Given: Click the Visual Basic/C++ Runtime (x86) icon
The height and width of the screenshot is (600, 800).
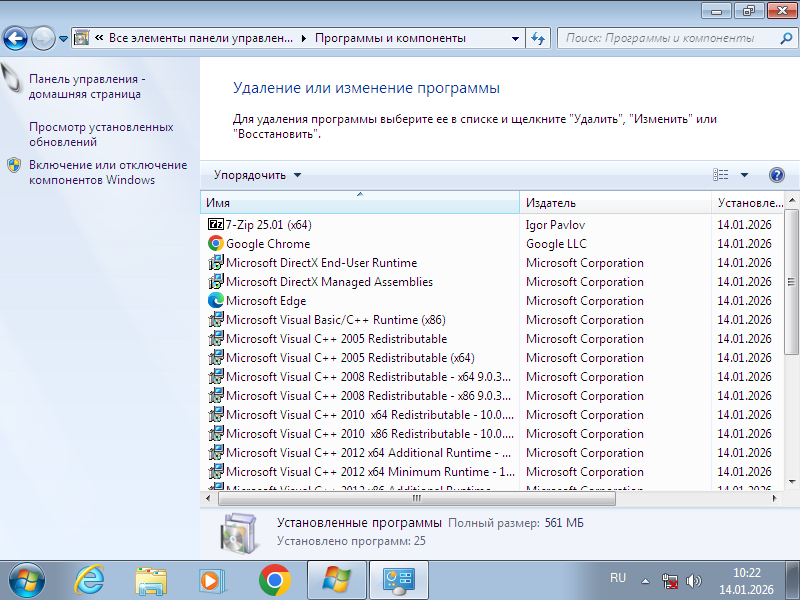Looking at the screenshot, I should tap(216, 319).
